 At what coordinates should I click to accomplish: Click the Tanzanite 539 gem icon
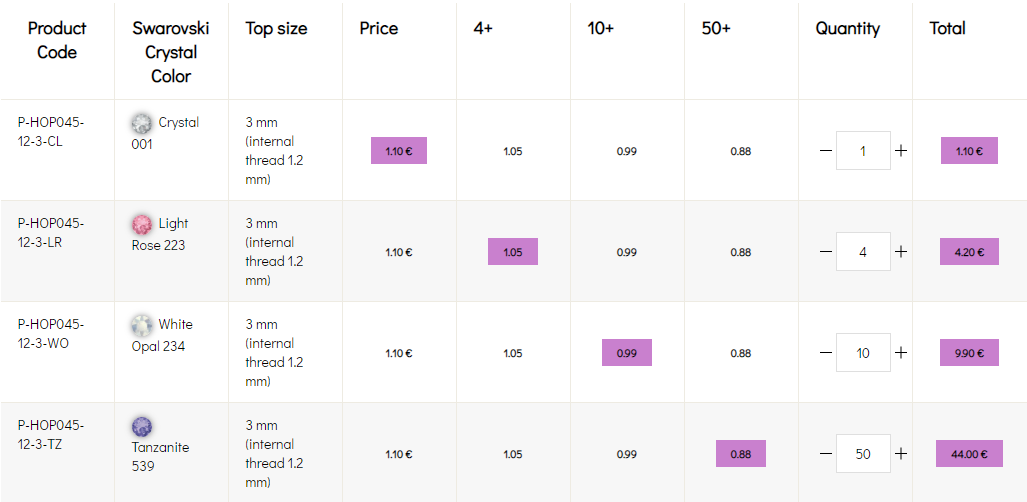click(143, 427)
